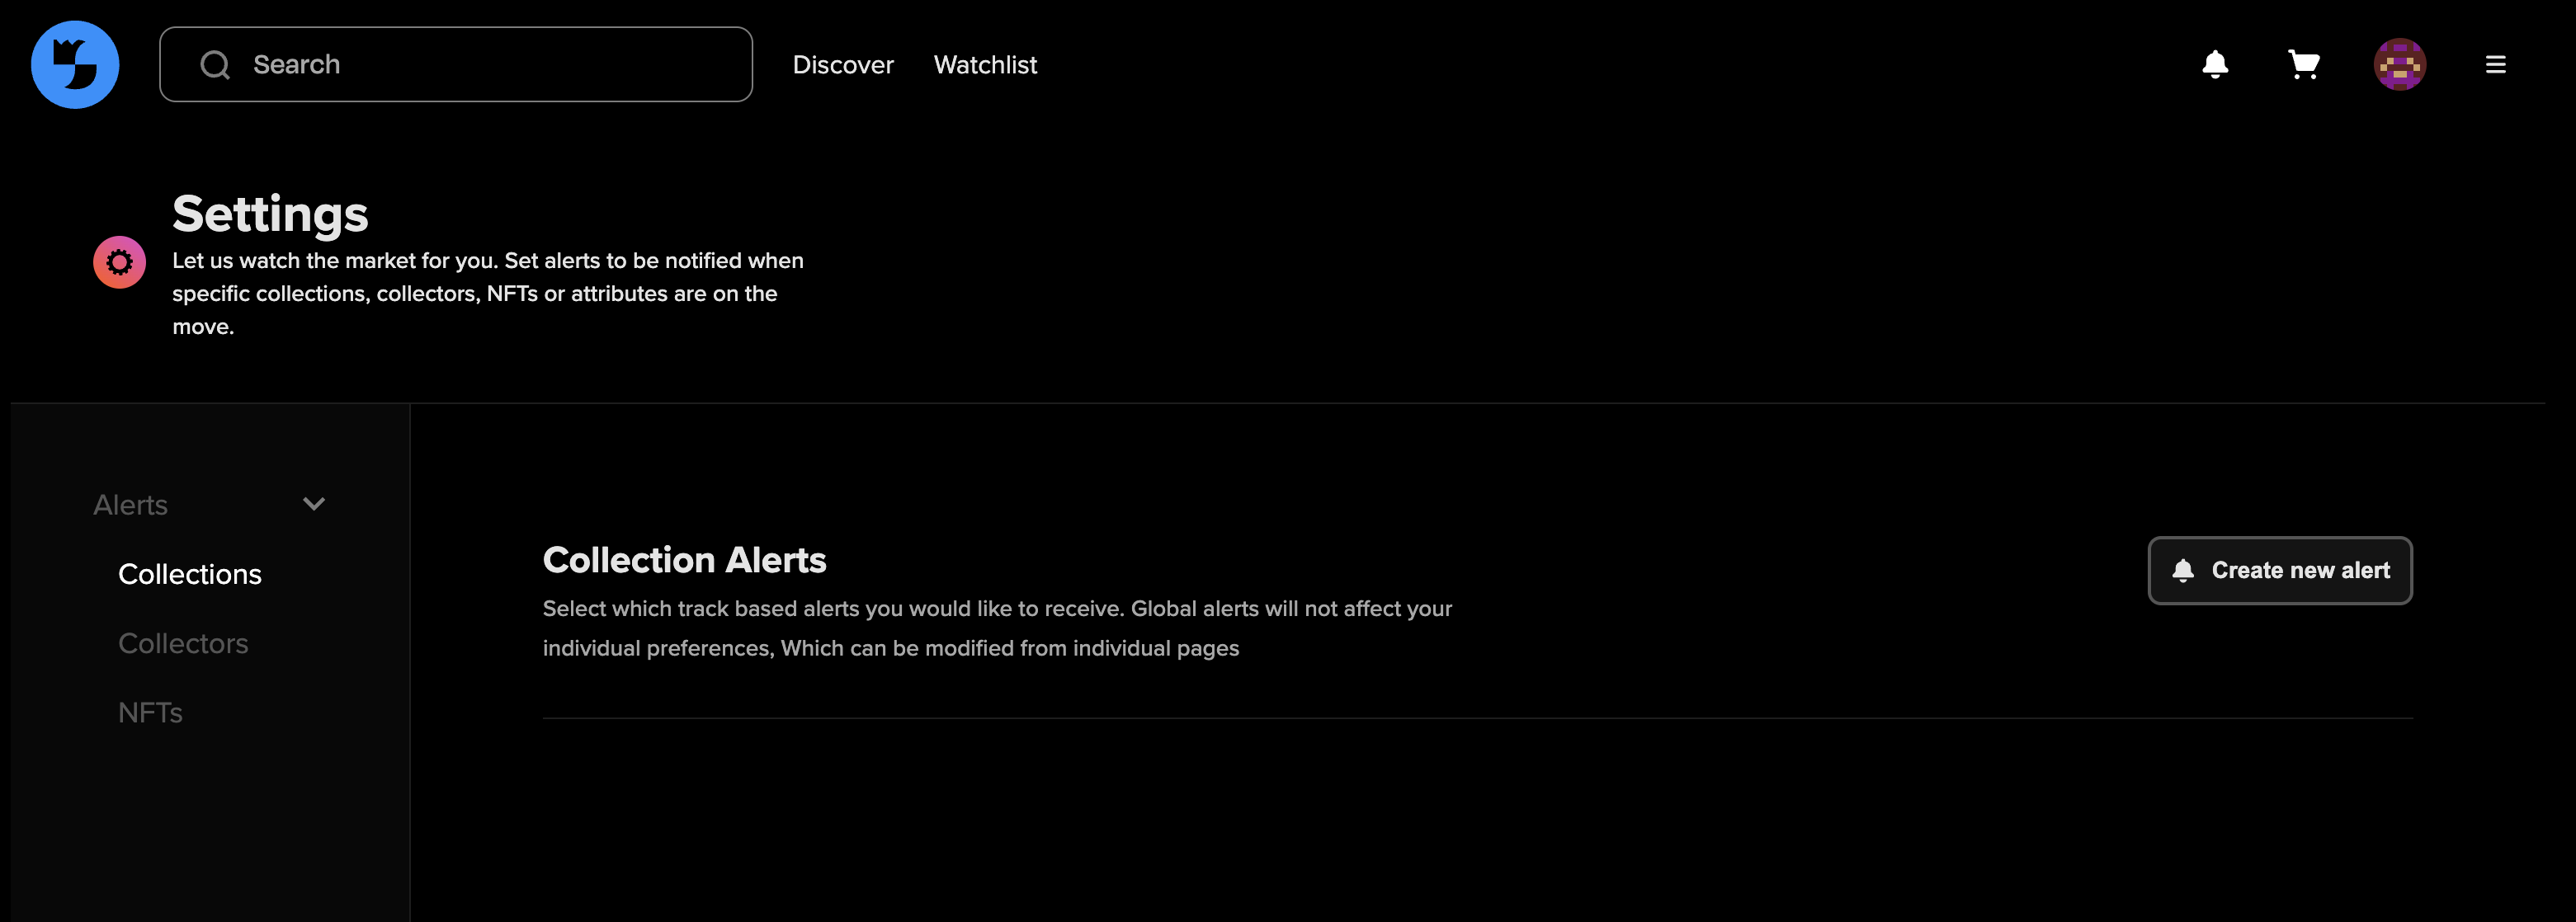Image resolution: width=2576 pixels, height=922 pixels.
Task: Click the Collection Alerts description text
Action: (996, 628)
